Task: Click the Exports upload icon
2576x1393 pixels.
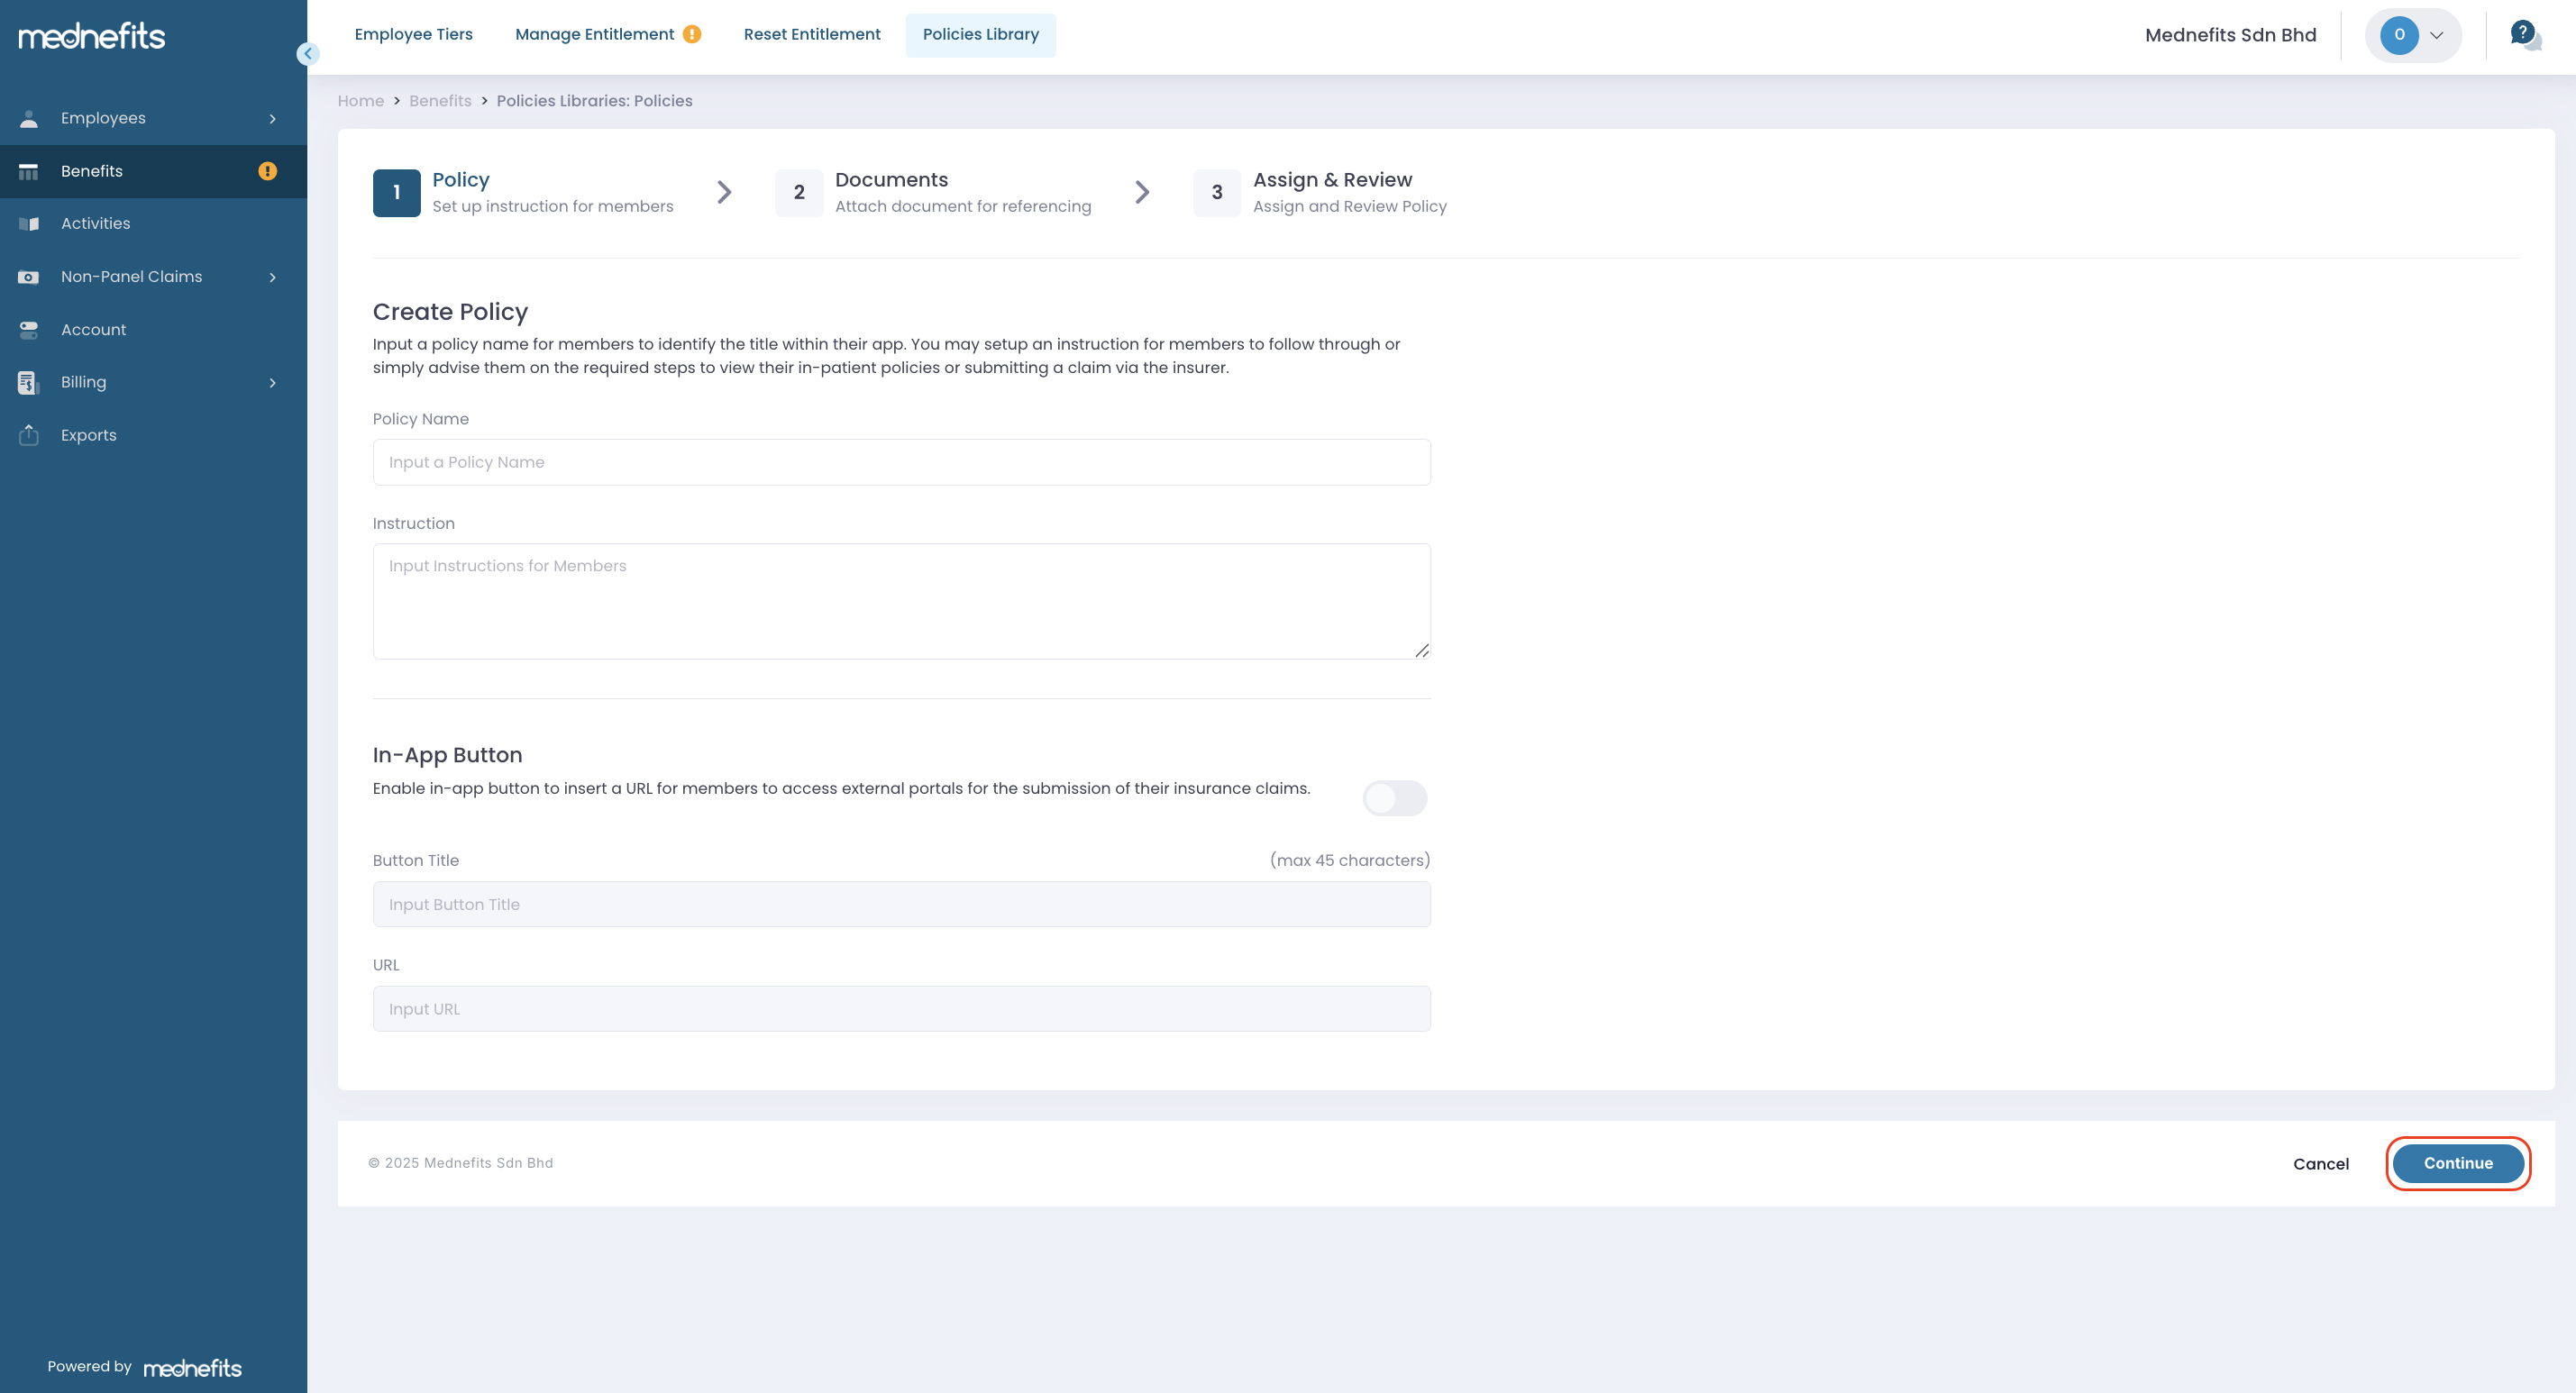Action: [x=29, y=435]
